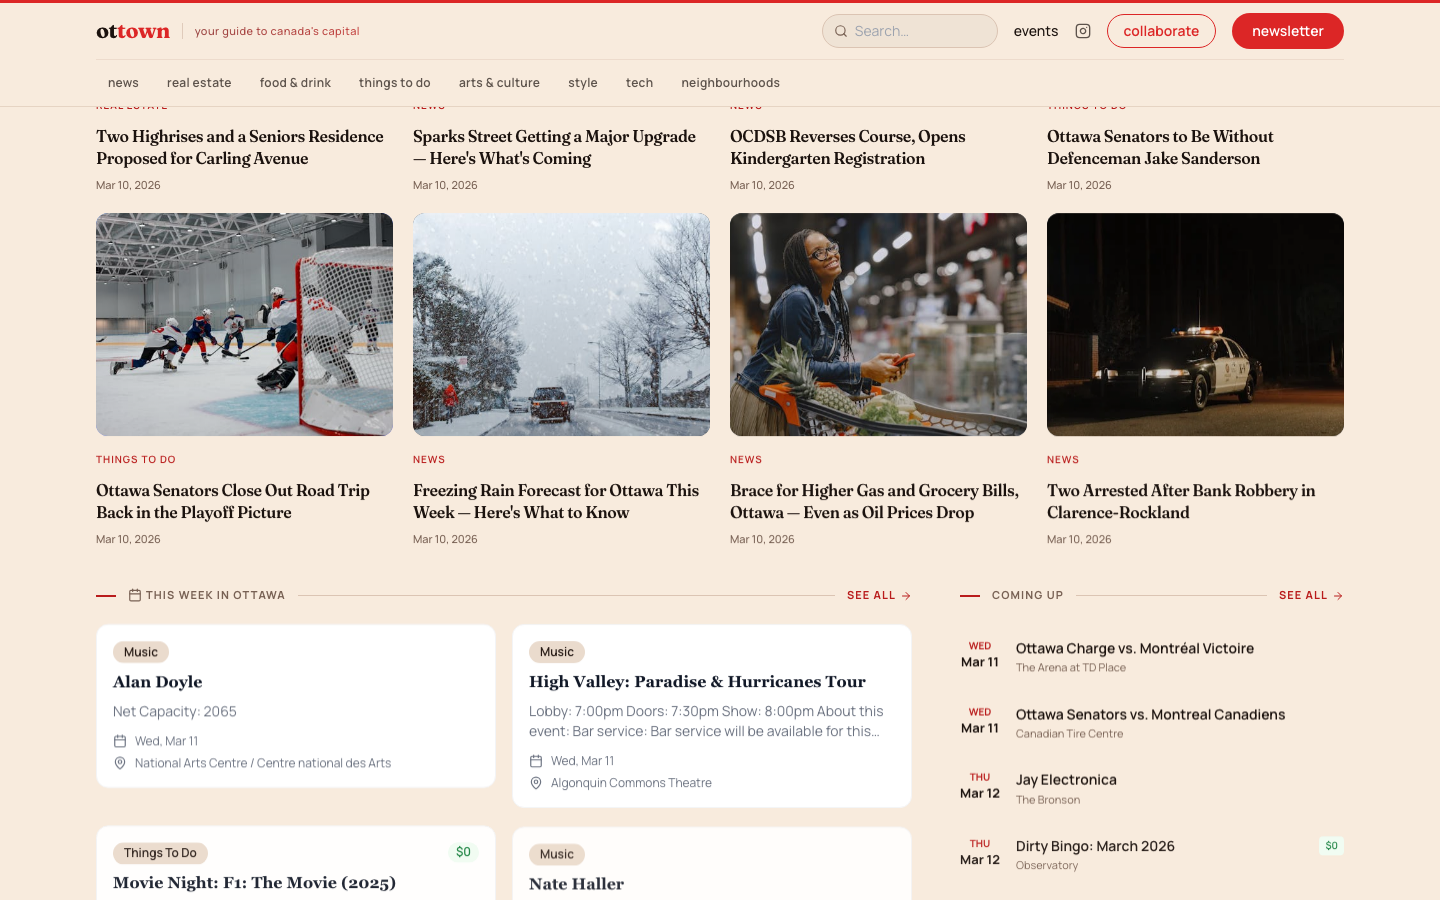The height and width of the screenshot is (900, 1440).
Task: Click the $0 badge on Dirty Bingo
Action: (1331, 846)
